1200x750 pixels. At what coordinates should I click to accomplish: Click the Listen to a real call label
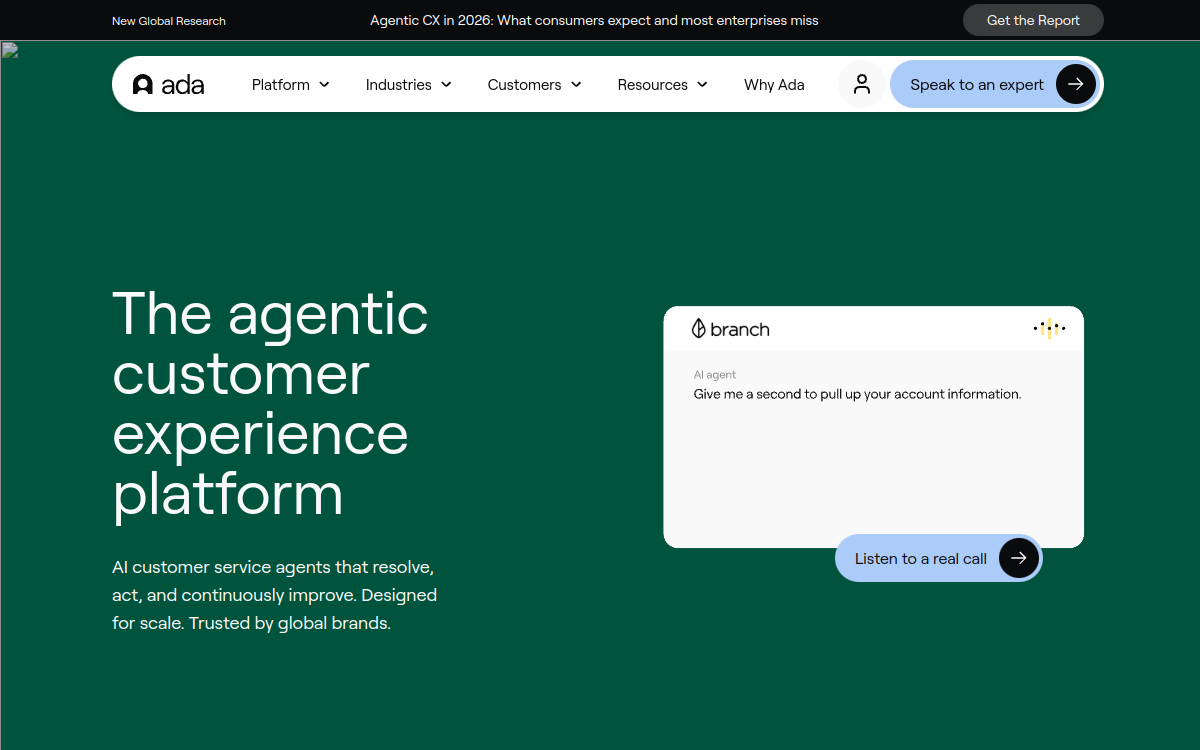pos(921,559)
